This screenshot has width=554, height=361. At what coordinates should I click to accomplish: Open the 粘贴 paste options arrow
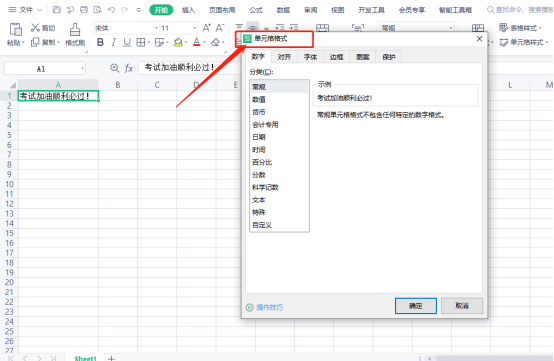pyautogui.click(x=23, y=43)
